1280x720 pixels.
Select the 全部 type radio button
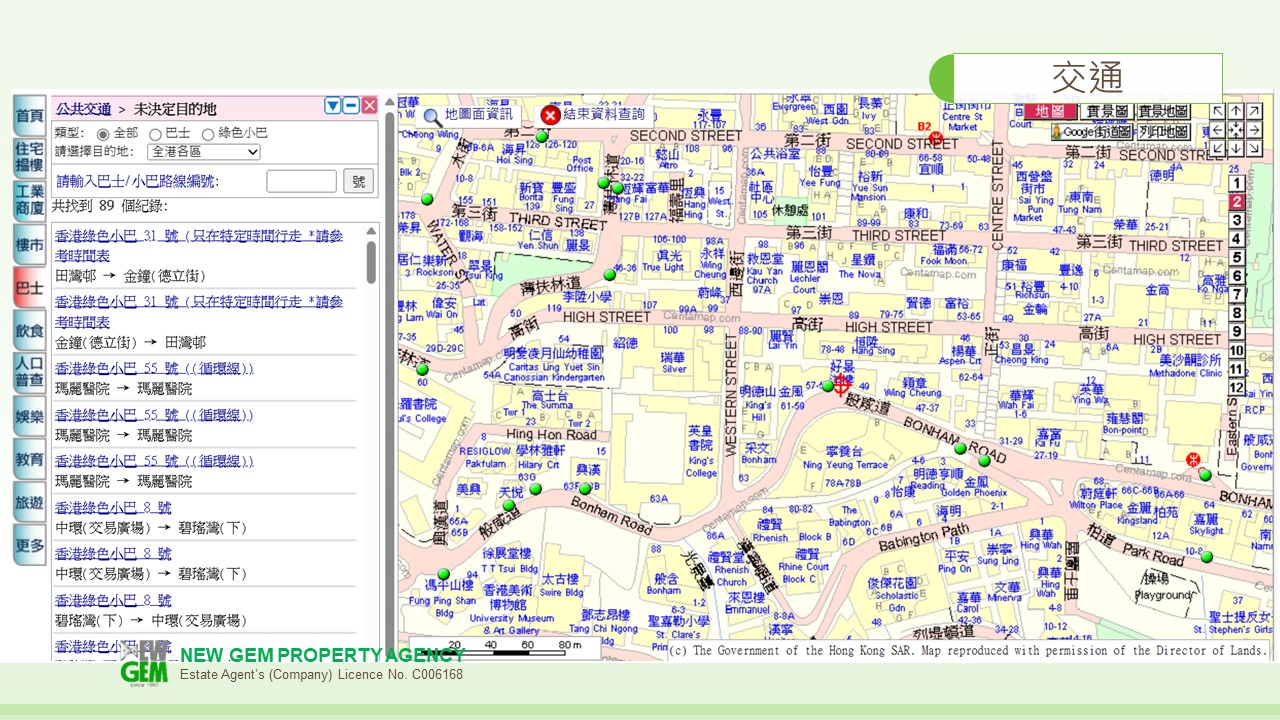(x=102, y=133)
